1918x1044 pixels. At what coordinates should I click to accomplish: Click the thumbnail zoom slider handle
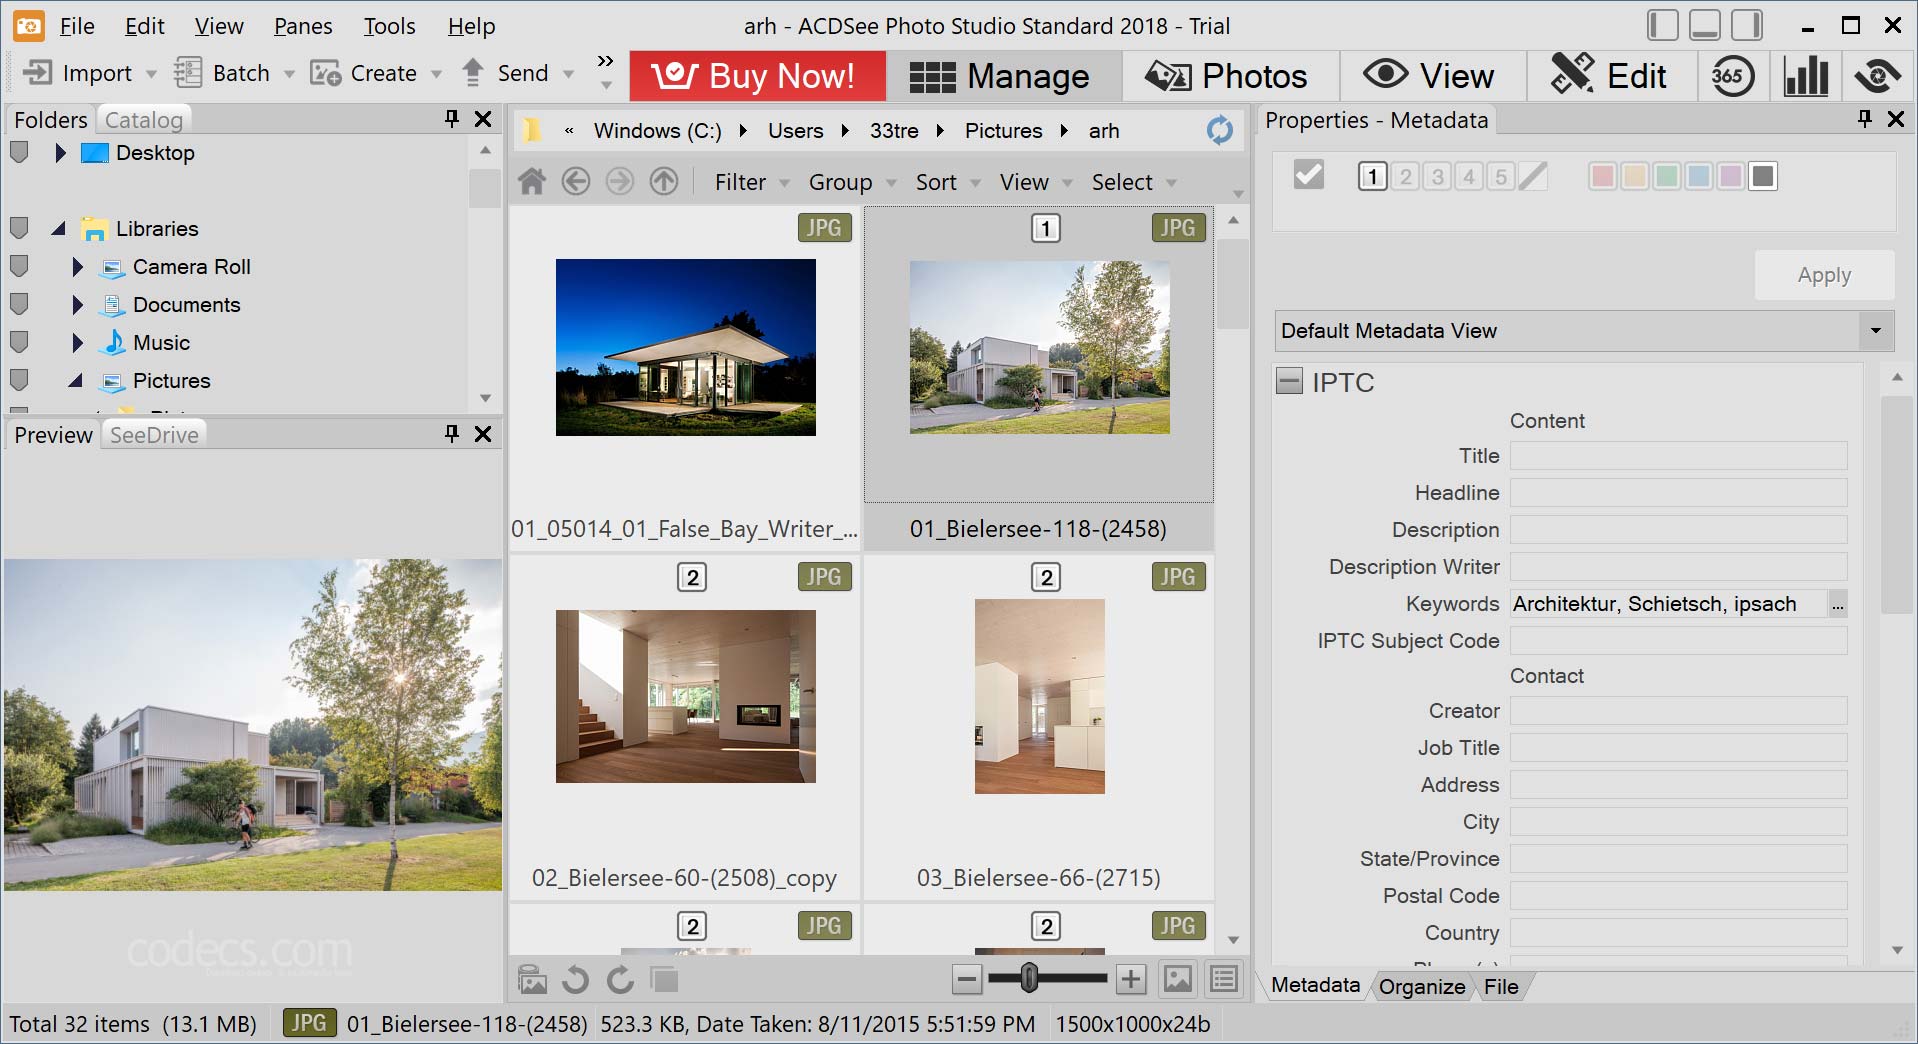(x=1029, y=979)
